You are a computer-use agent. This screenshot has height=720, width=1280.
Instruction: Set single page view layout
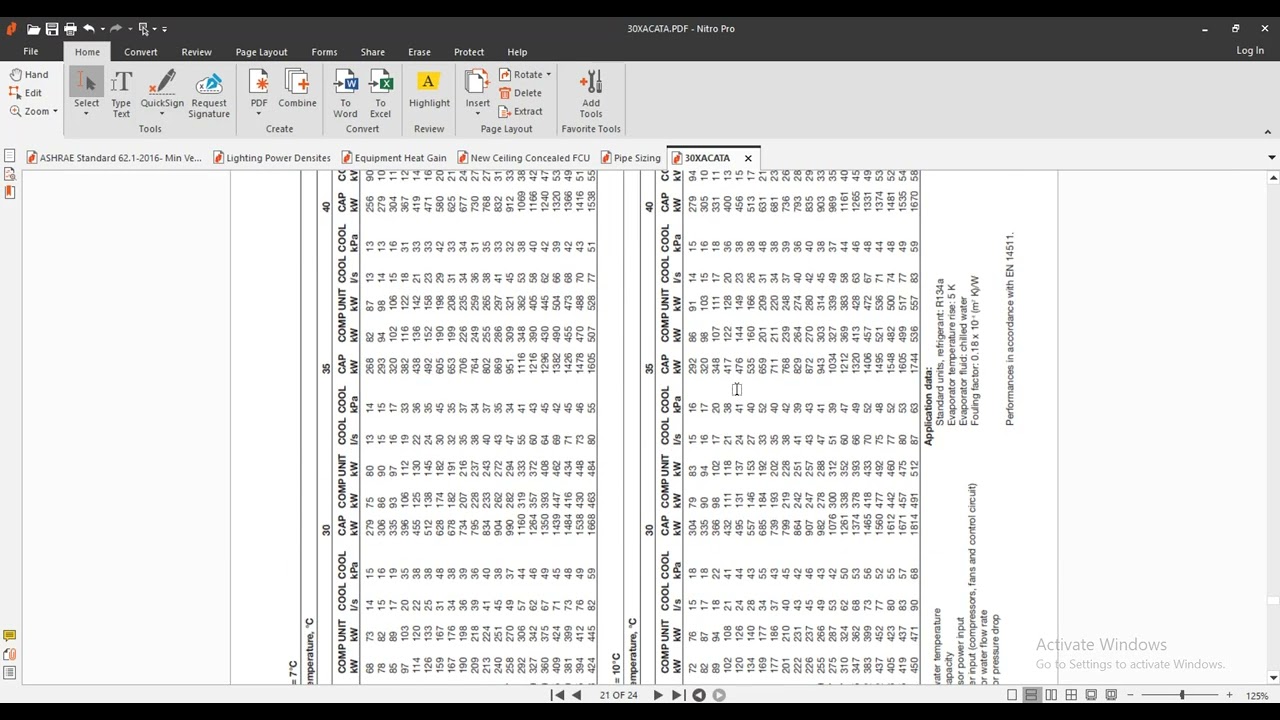tap(1012, 695)
